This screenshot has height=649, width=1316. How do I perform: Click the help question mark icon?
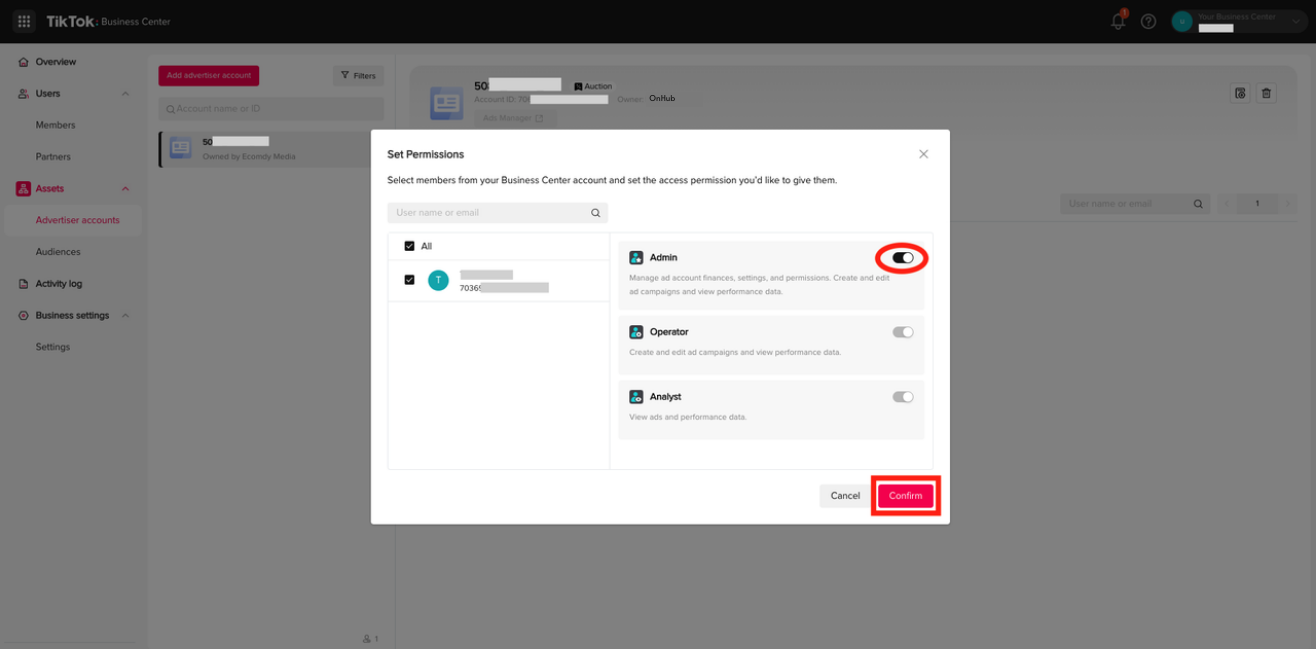(1148, 21)
